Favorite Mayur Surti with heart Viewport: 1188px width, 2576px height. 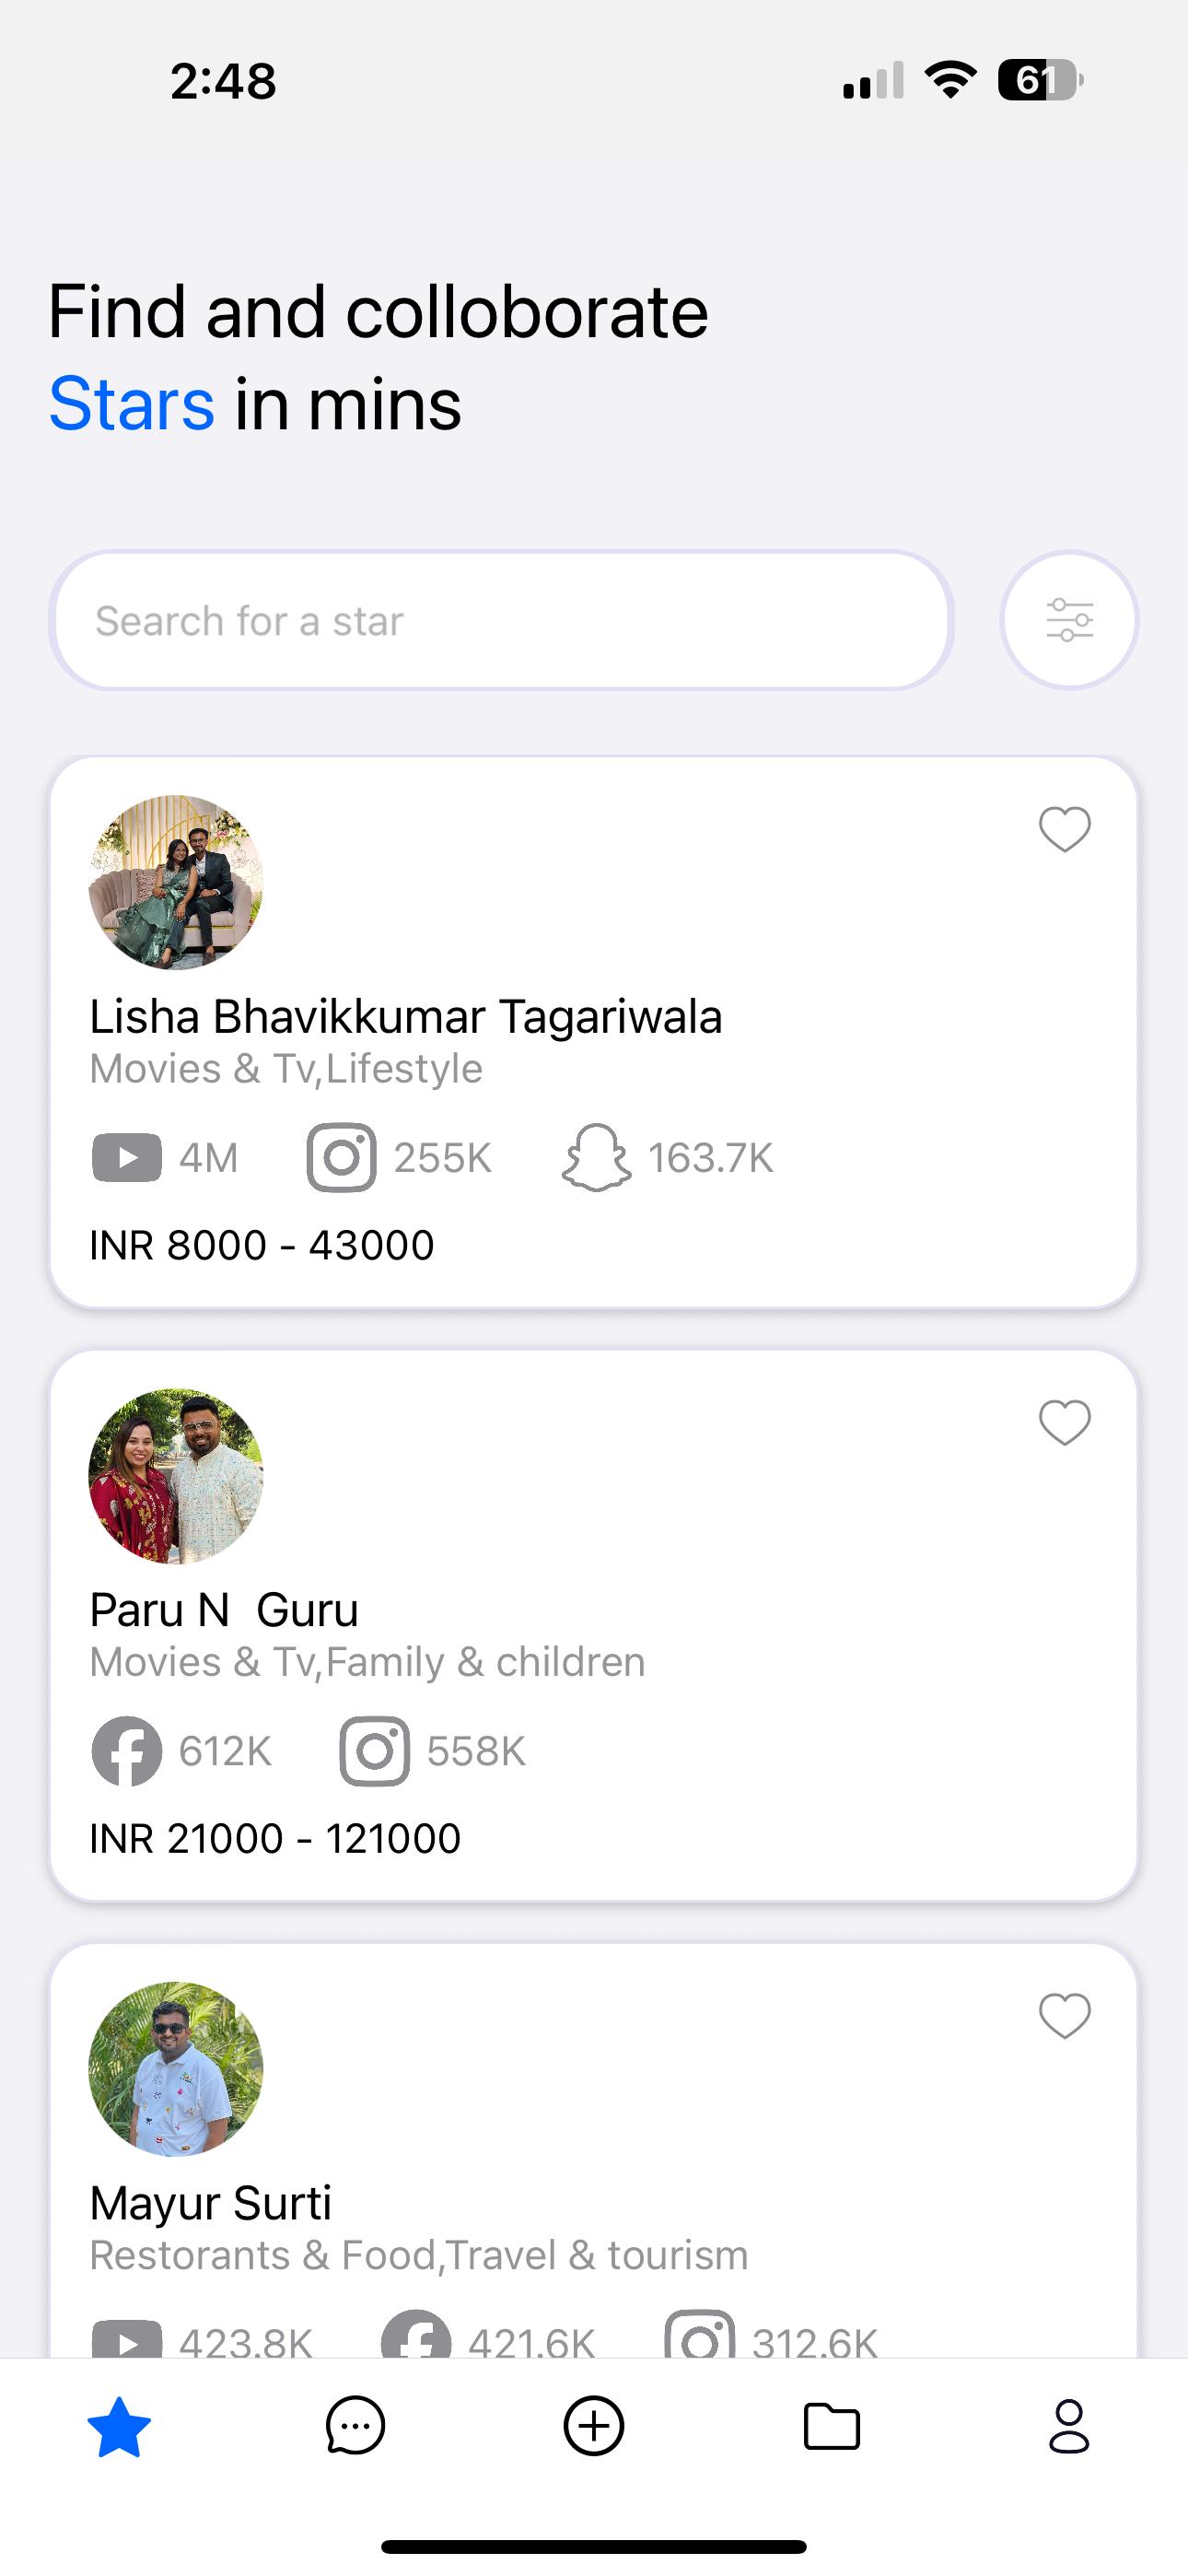pyautogui.click(x=1064, y=2015)
